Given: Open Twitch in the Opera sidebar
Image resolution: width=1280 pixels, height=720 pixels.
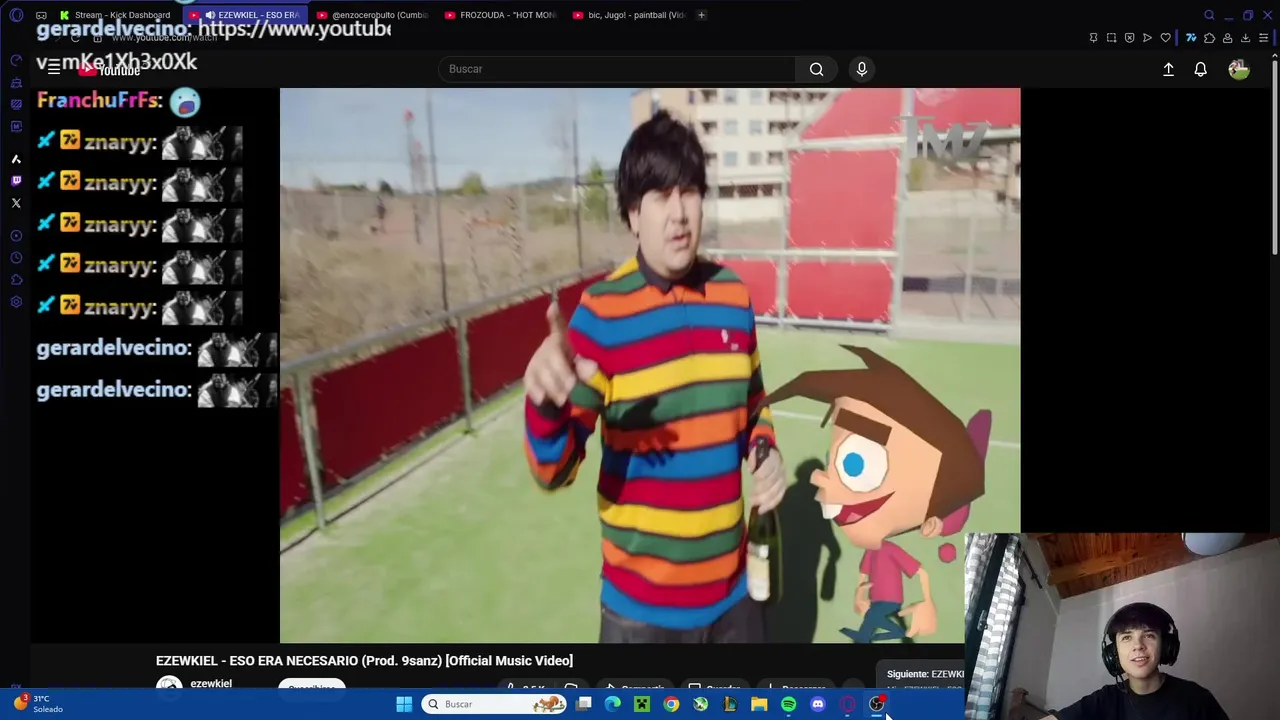Looking at the screenshot, I should point(16,181).
